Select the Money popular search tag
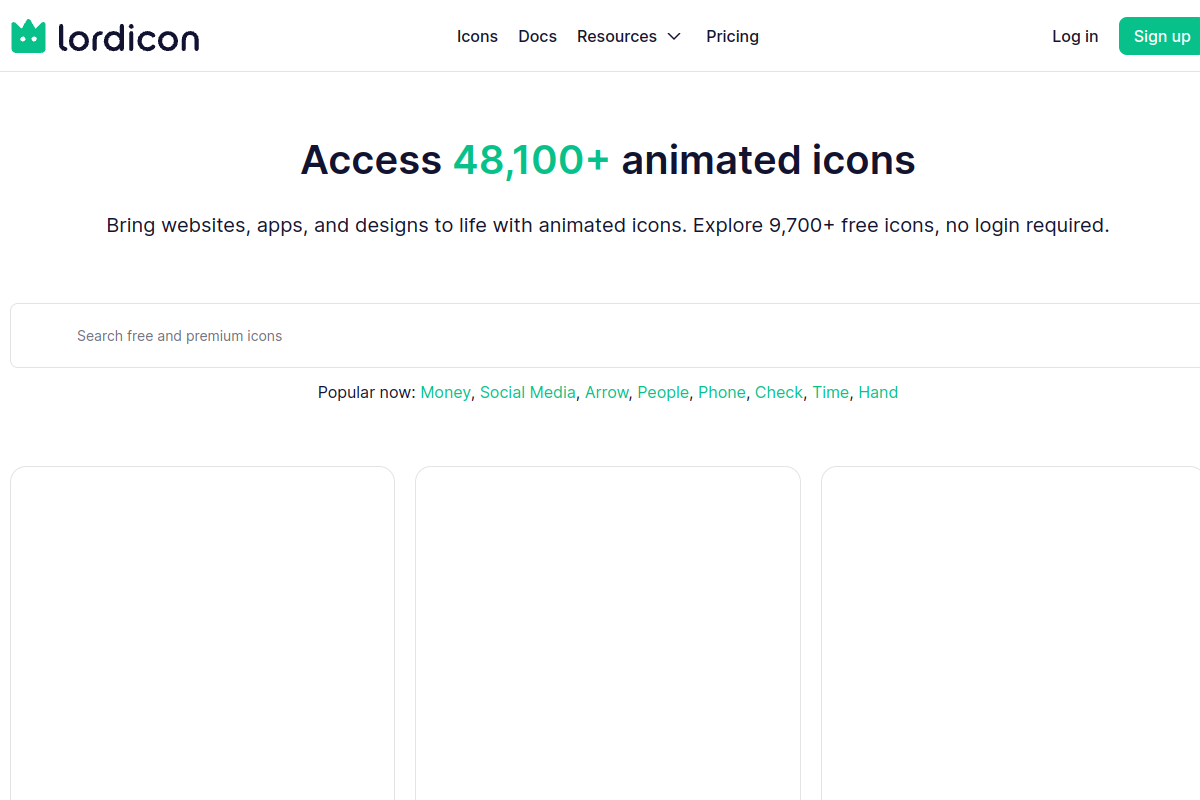This screenshot has height=800, width=1200. 445,392
